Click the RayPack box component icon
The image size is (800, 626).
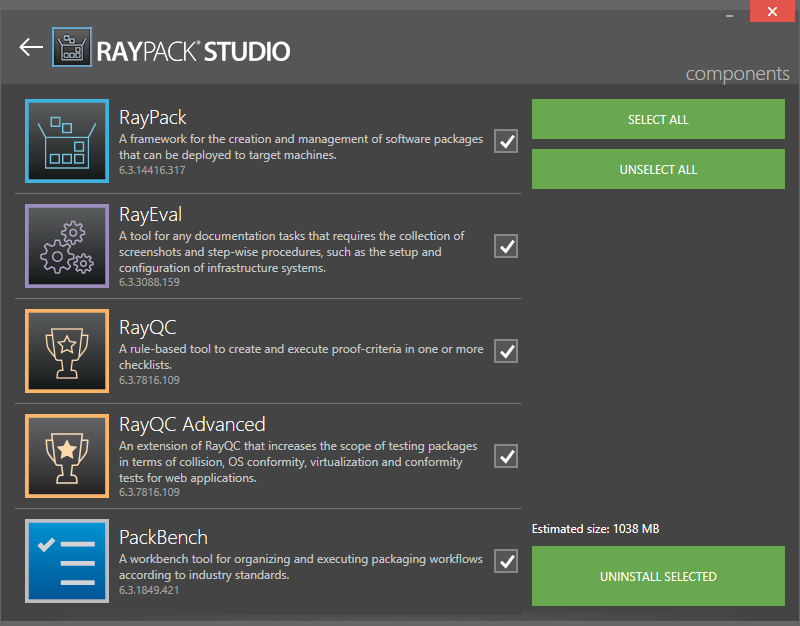pos(67,141)
